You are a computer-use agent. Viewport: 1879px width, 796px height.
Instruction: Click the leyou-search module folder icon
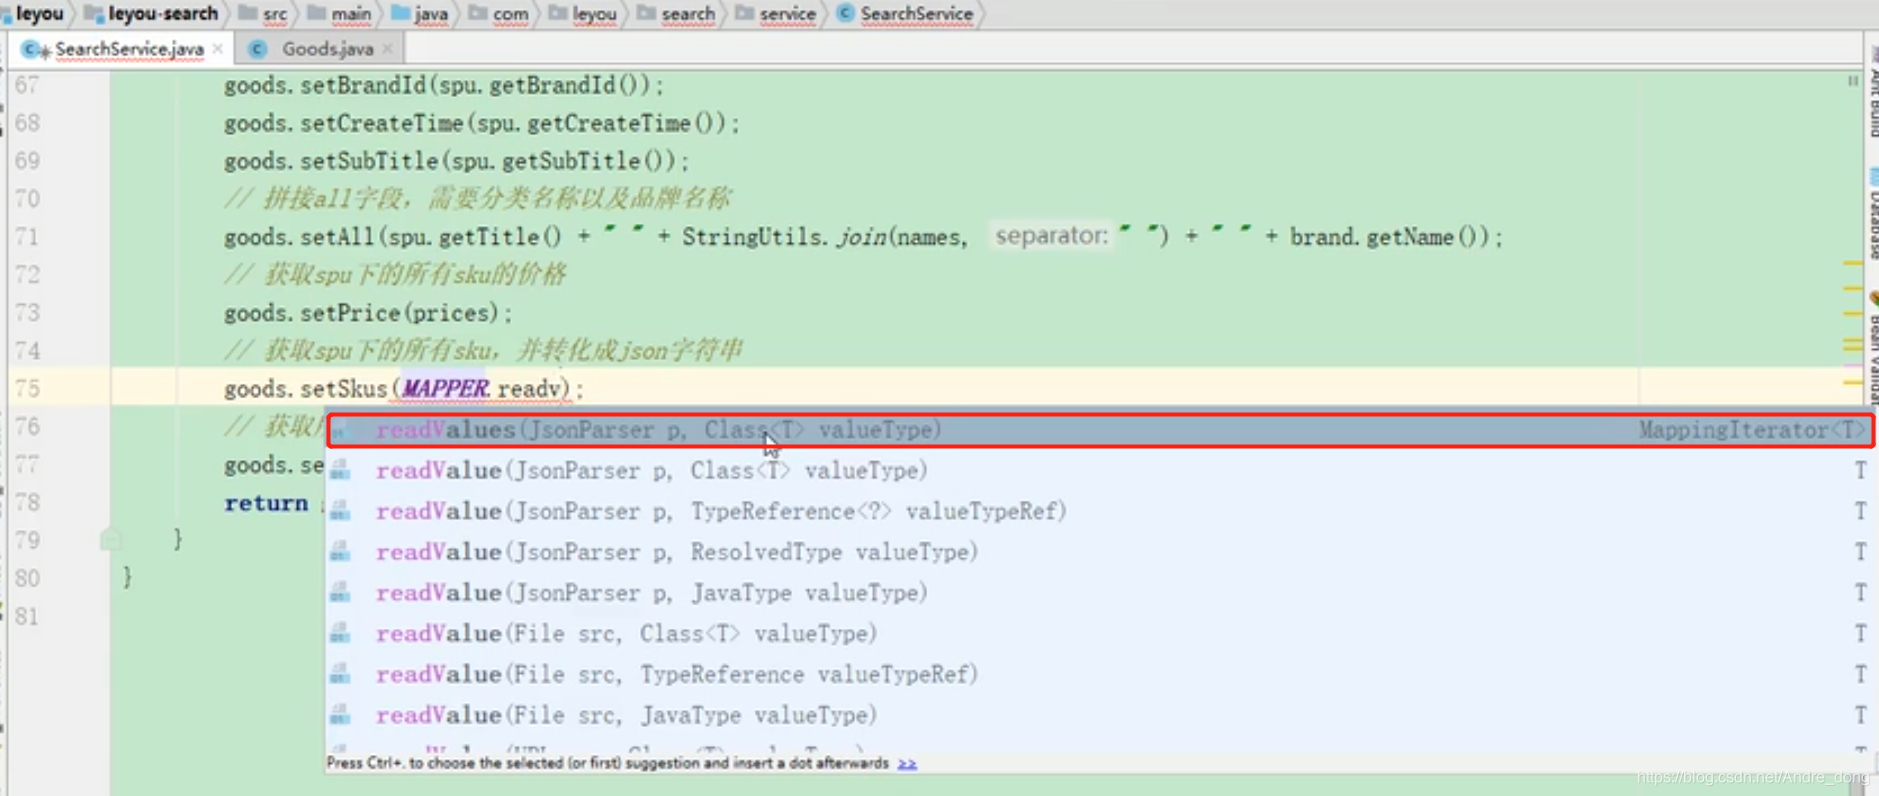point(94,13)
